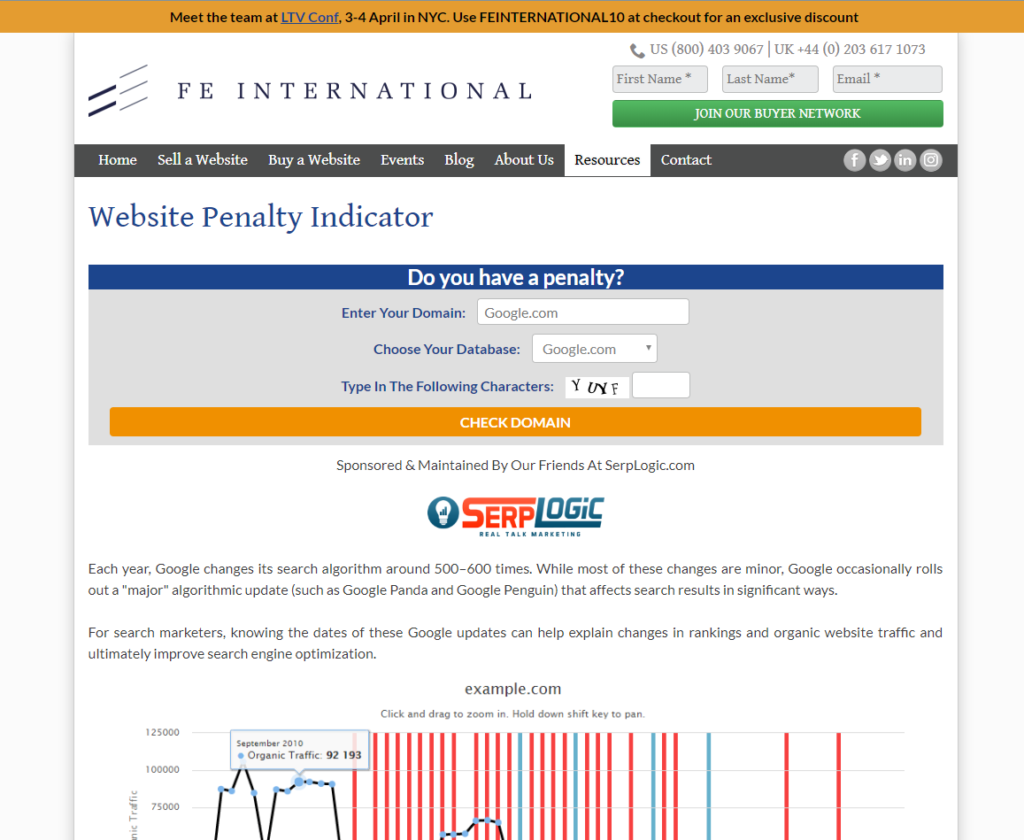The height and width of the screenshot is (840, 1024).
Task: Open the Contact page
Action: pyautogui.click(x=686, y=160)
